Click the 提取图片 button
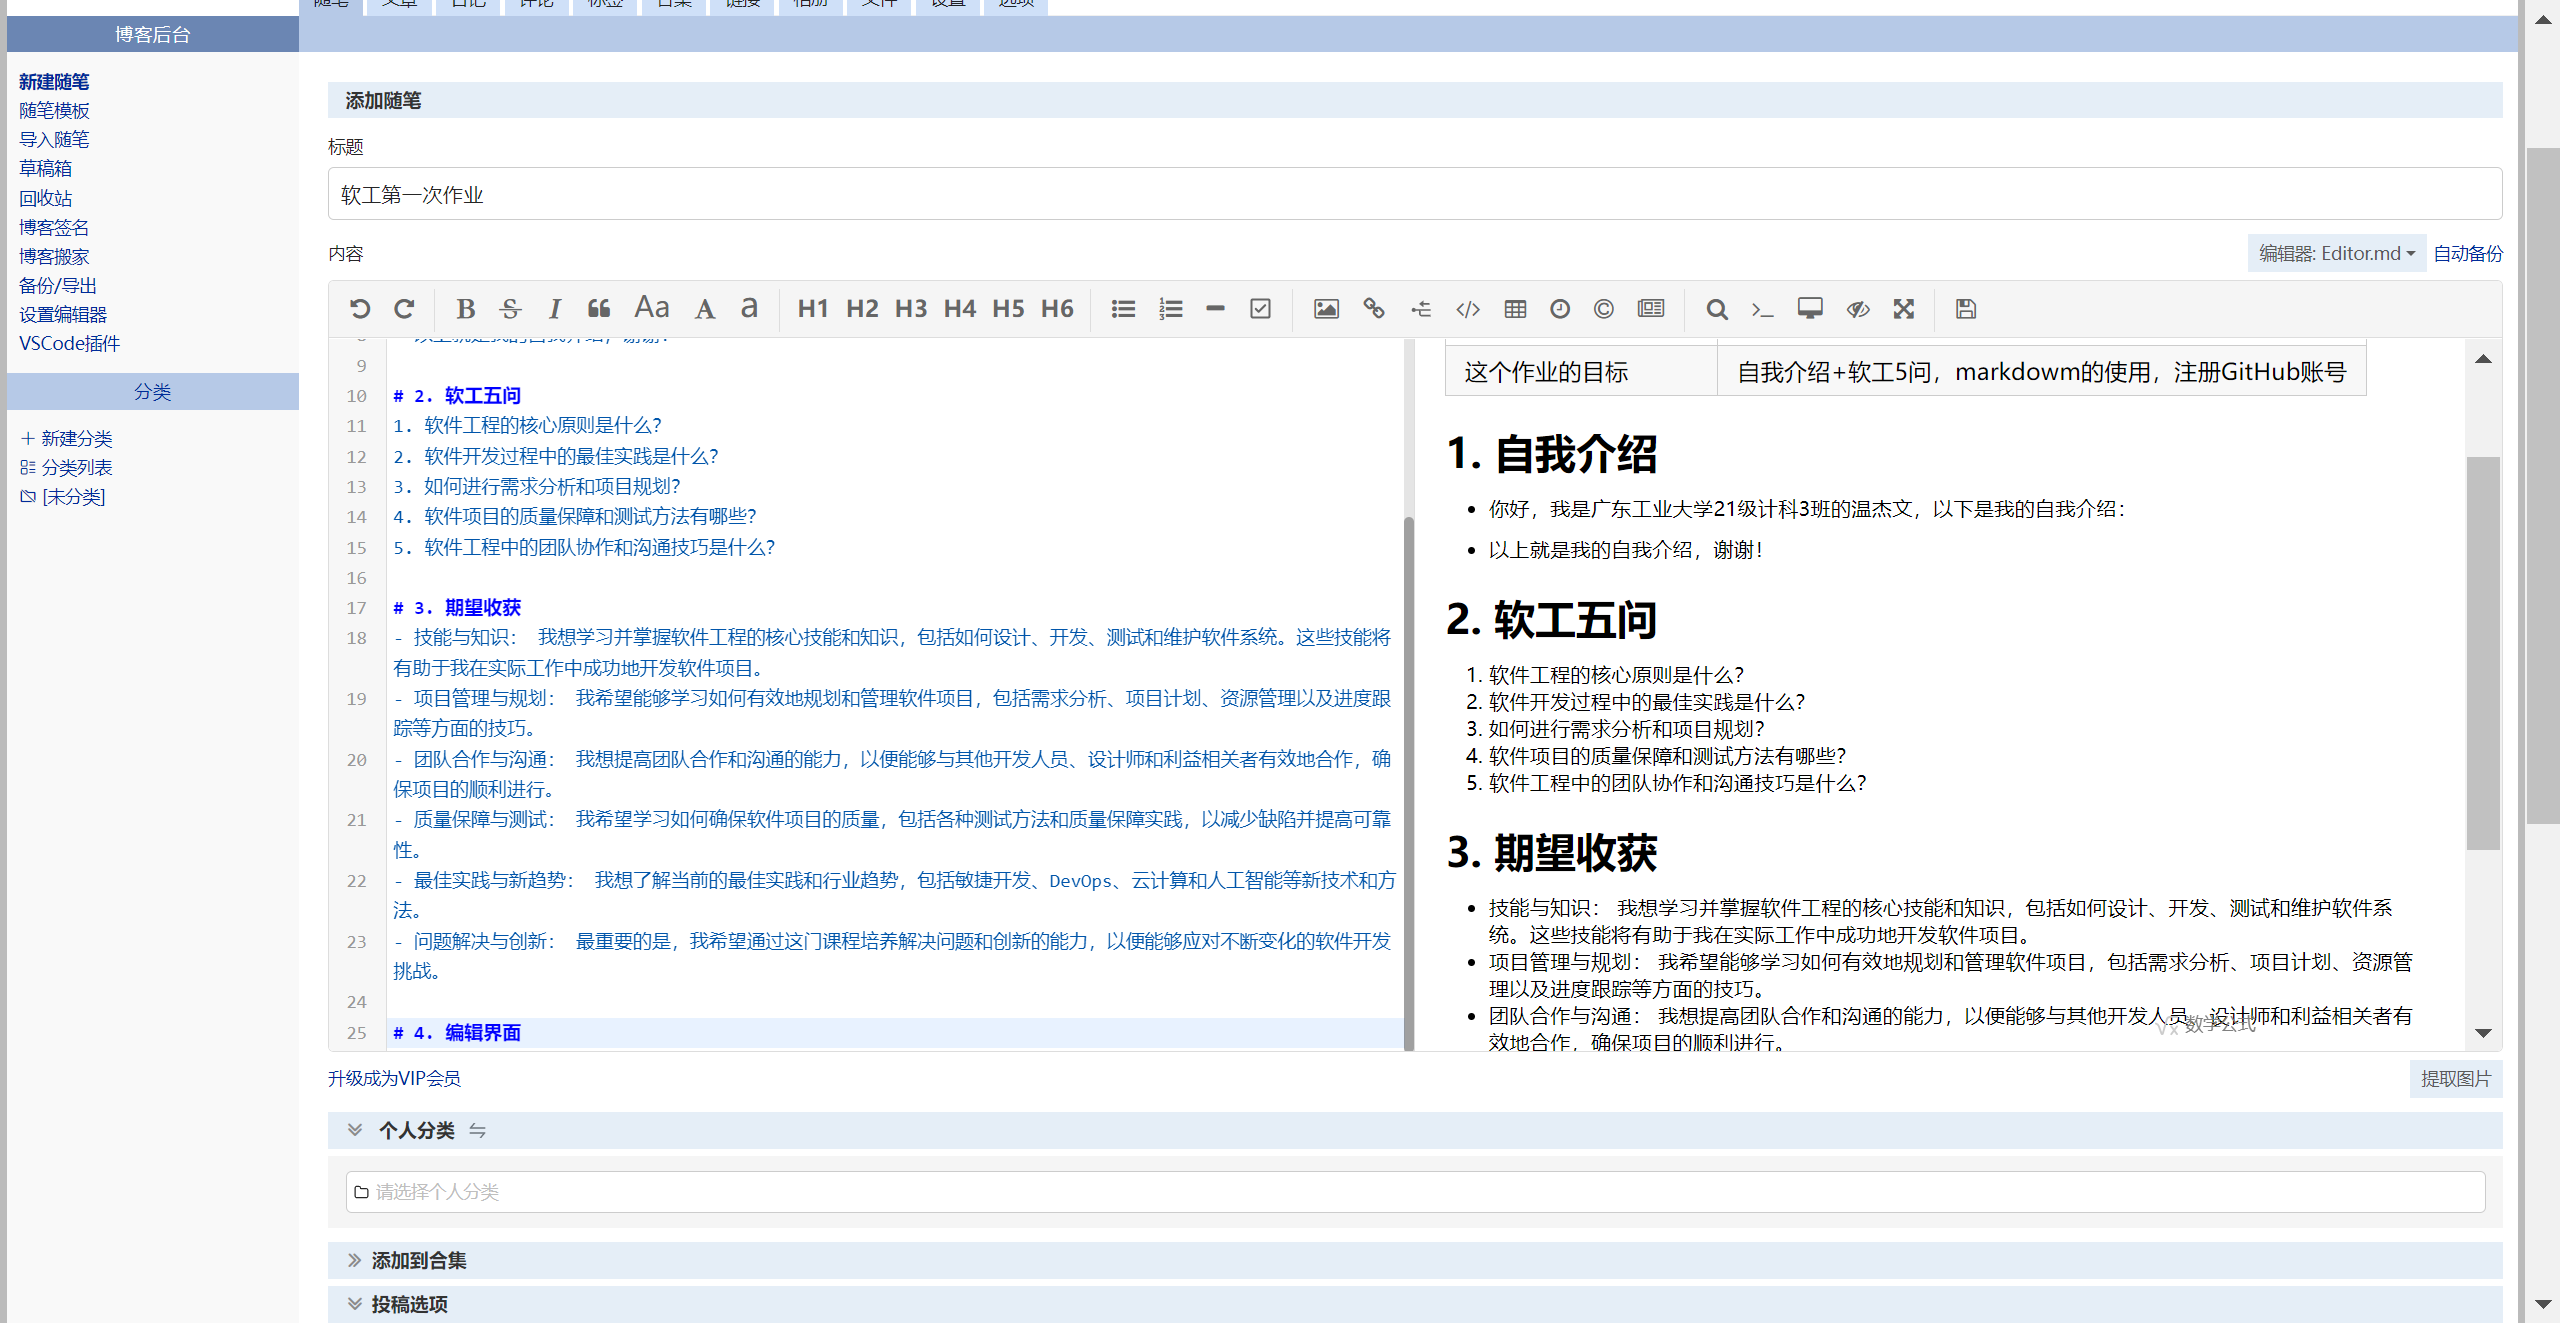2560x1323 pixels. [x=2455, y=1079]
